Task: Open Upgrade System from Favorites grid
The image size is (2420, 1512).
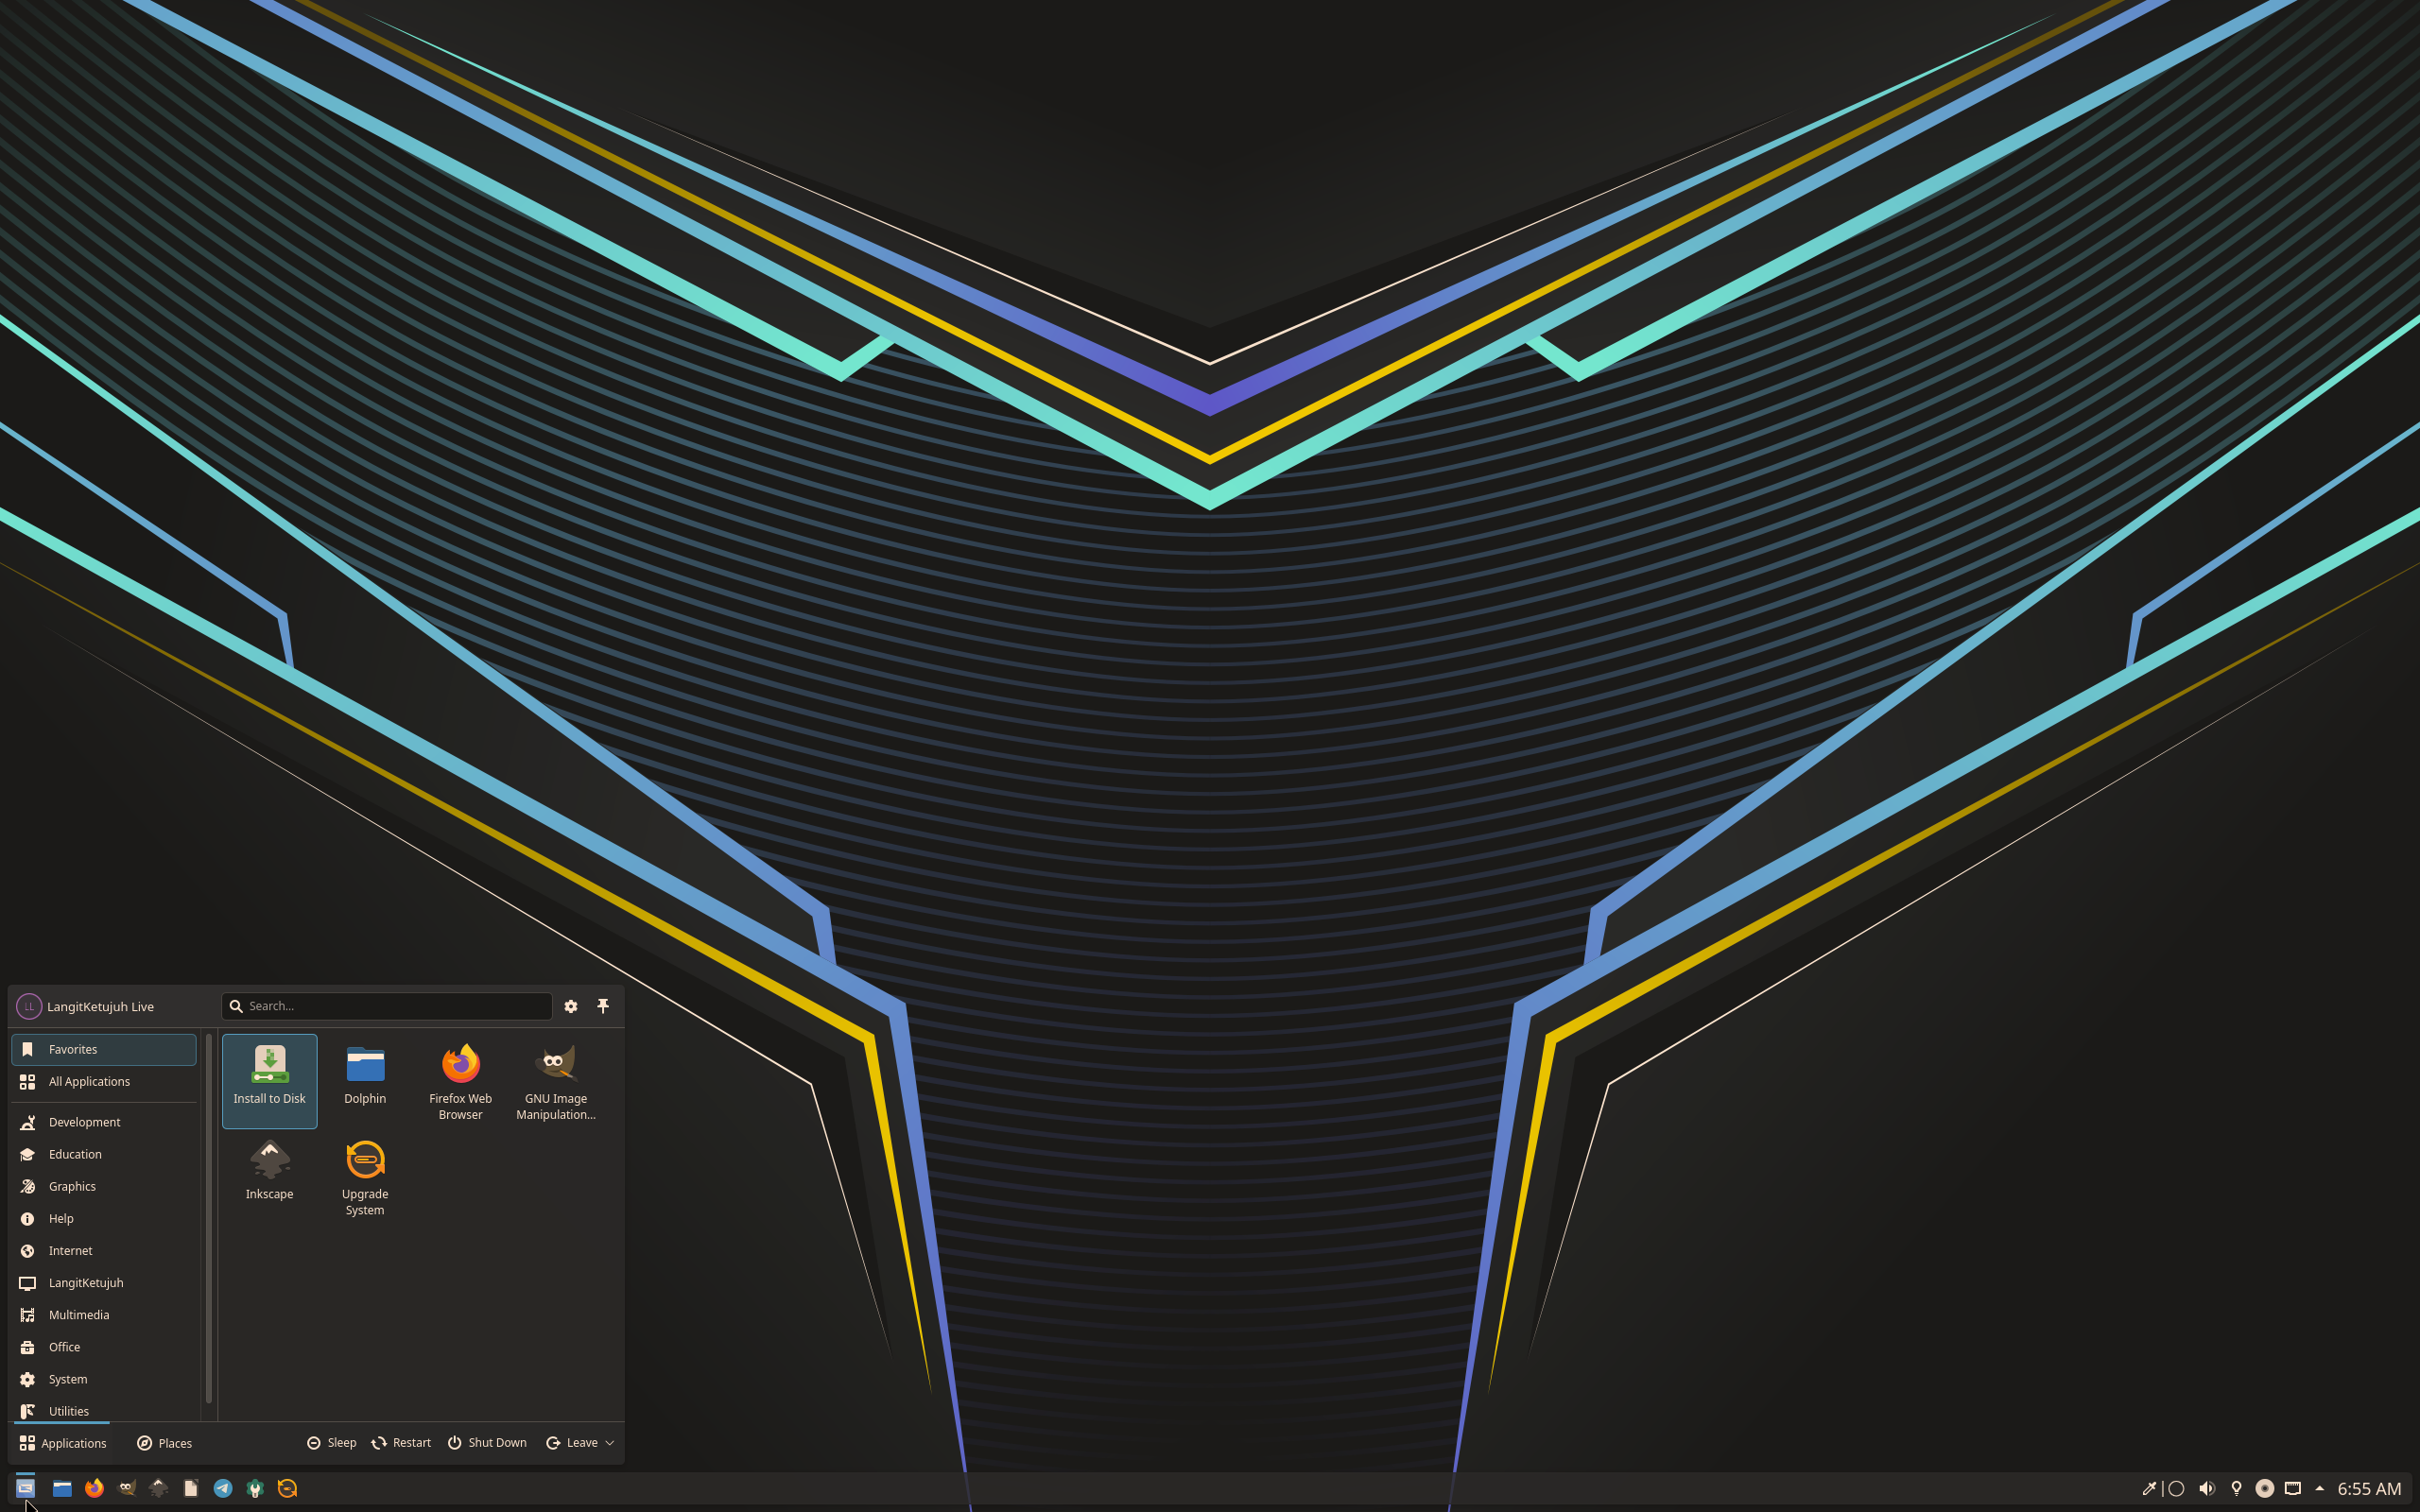Action: pyautogui.click(x=365, y=1176)
